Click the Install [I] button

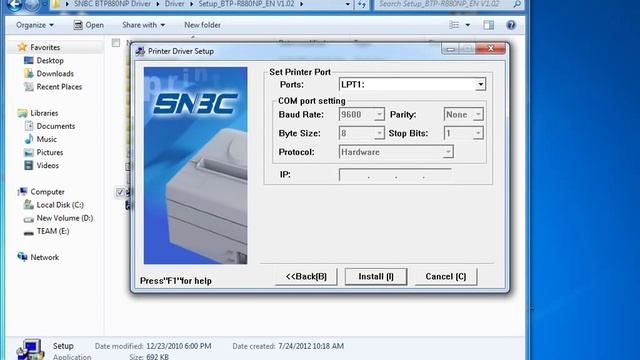tap(376, 277)
